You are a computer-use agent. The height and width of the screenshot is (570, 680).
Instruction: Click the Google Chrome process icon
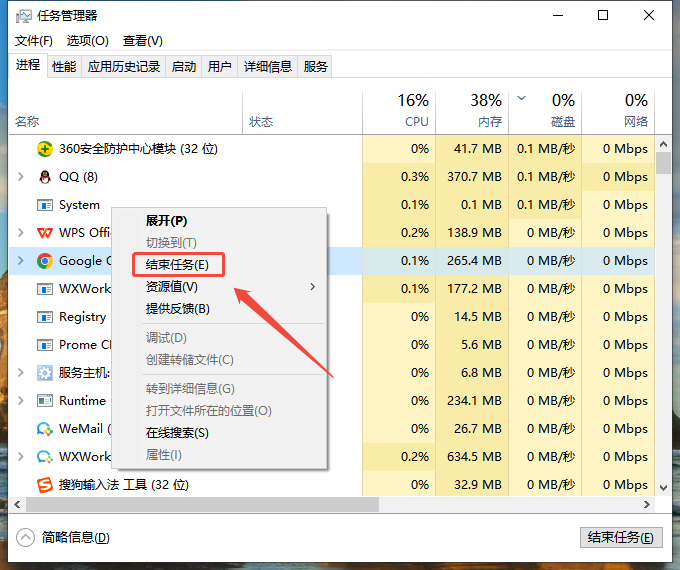[x=45, y=261]
